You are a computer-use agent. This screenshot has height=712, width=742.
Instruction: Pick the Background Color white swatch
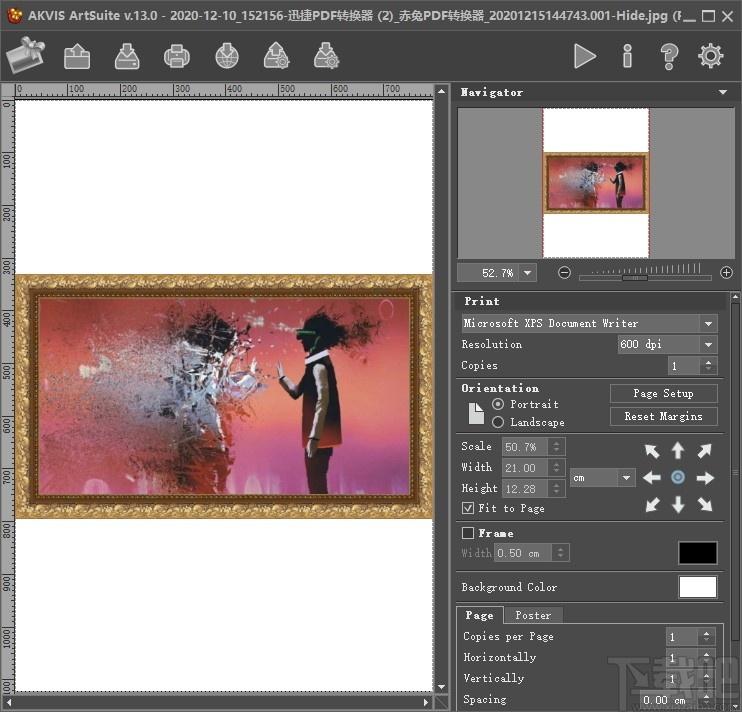[x=698, y=587]
